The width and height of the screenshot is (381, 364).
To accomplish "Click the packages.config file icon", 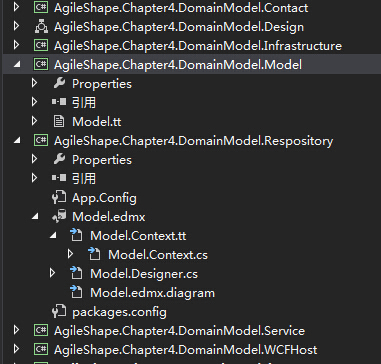I will click(x=59, y=312).
